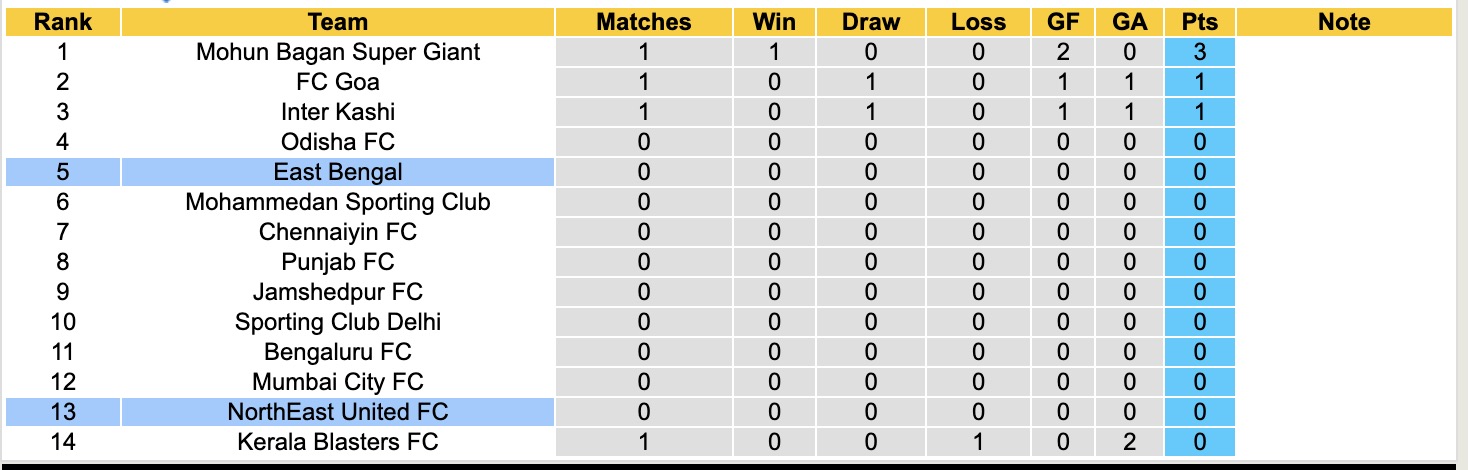This screenshot has height=470, width=1468.
Task: Click Kerala Blasters' goals against value
Action: [1129, 442]
